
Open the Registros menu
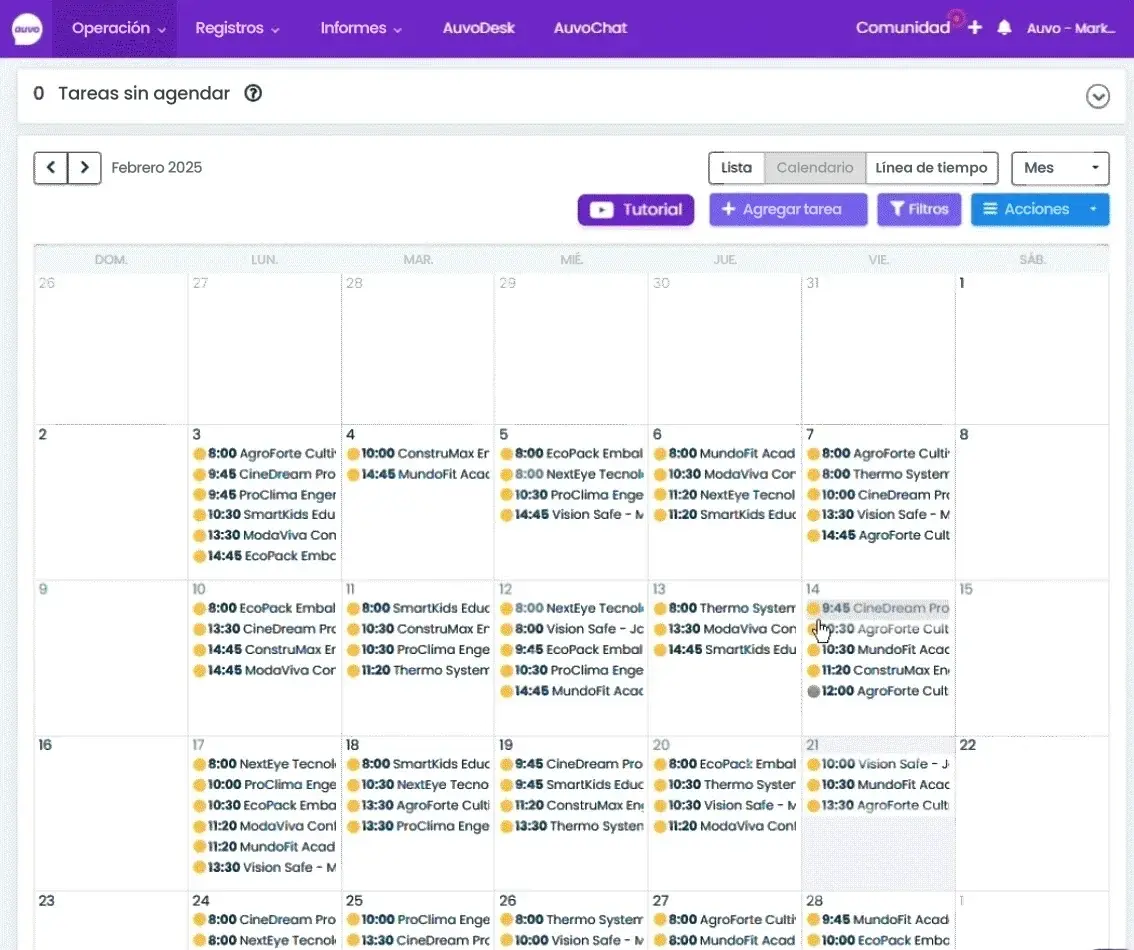coord(236,28)
